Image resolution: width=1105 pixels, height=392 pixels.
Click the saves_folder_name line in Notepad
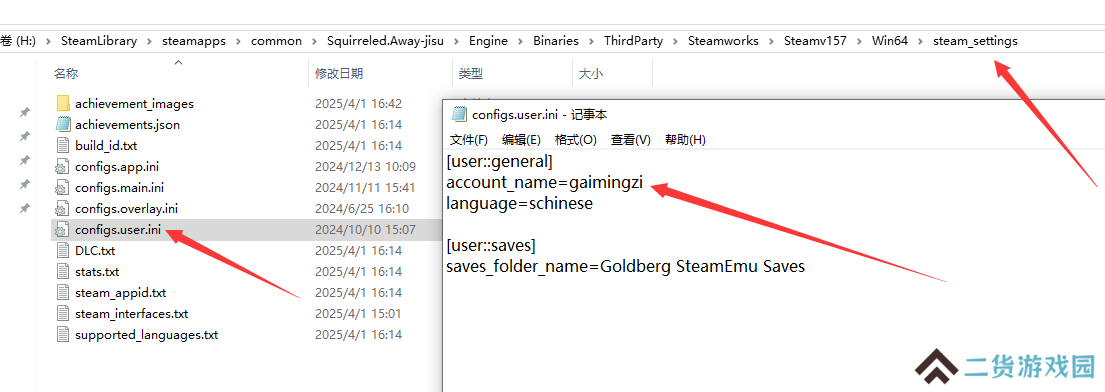[x=626, y=267]
